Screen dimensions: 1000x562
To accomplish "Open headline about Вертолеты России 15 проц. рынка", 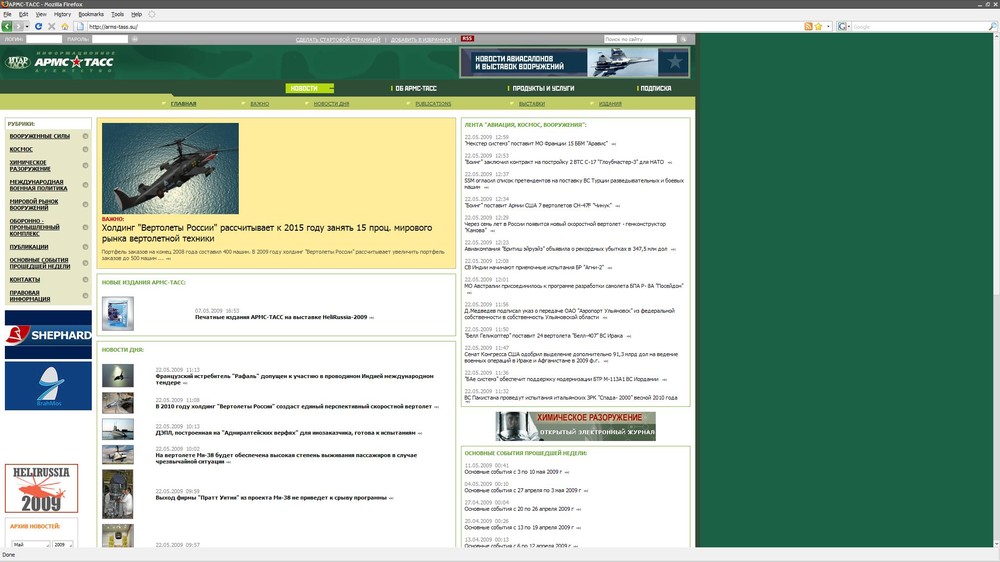I will click(x=267, y=233).
